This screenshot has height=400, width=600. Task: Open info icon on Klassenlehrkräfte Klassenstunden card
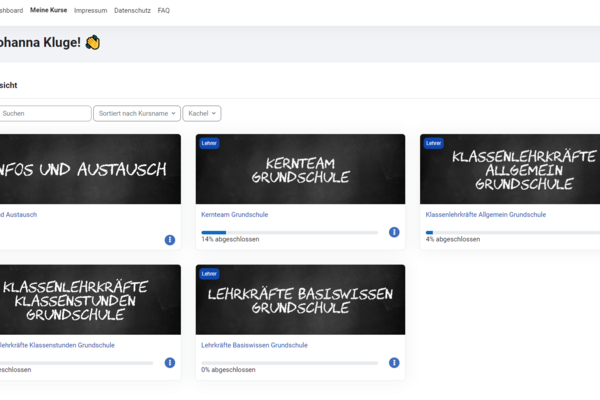[x=170, y=362]
